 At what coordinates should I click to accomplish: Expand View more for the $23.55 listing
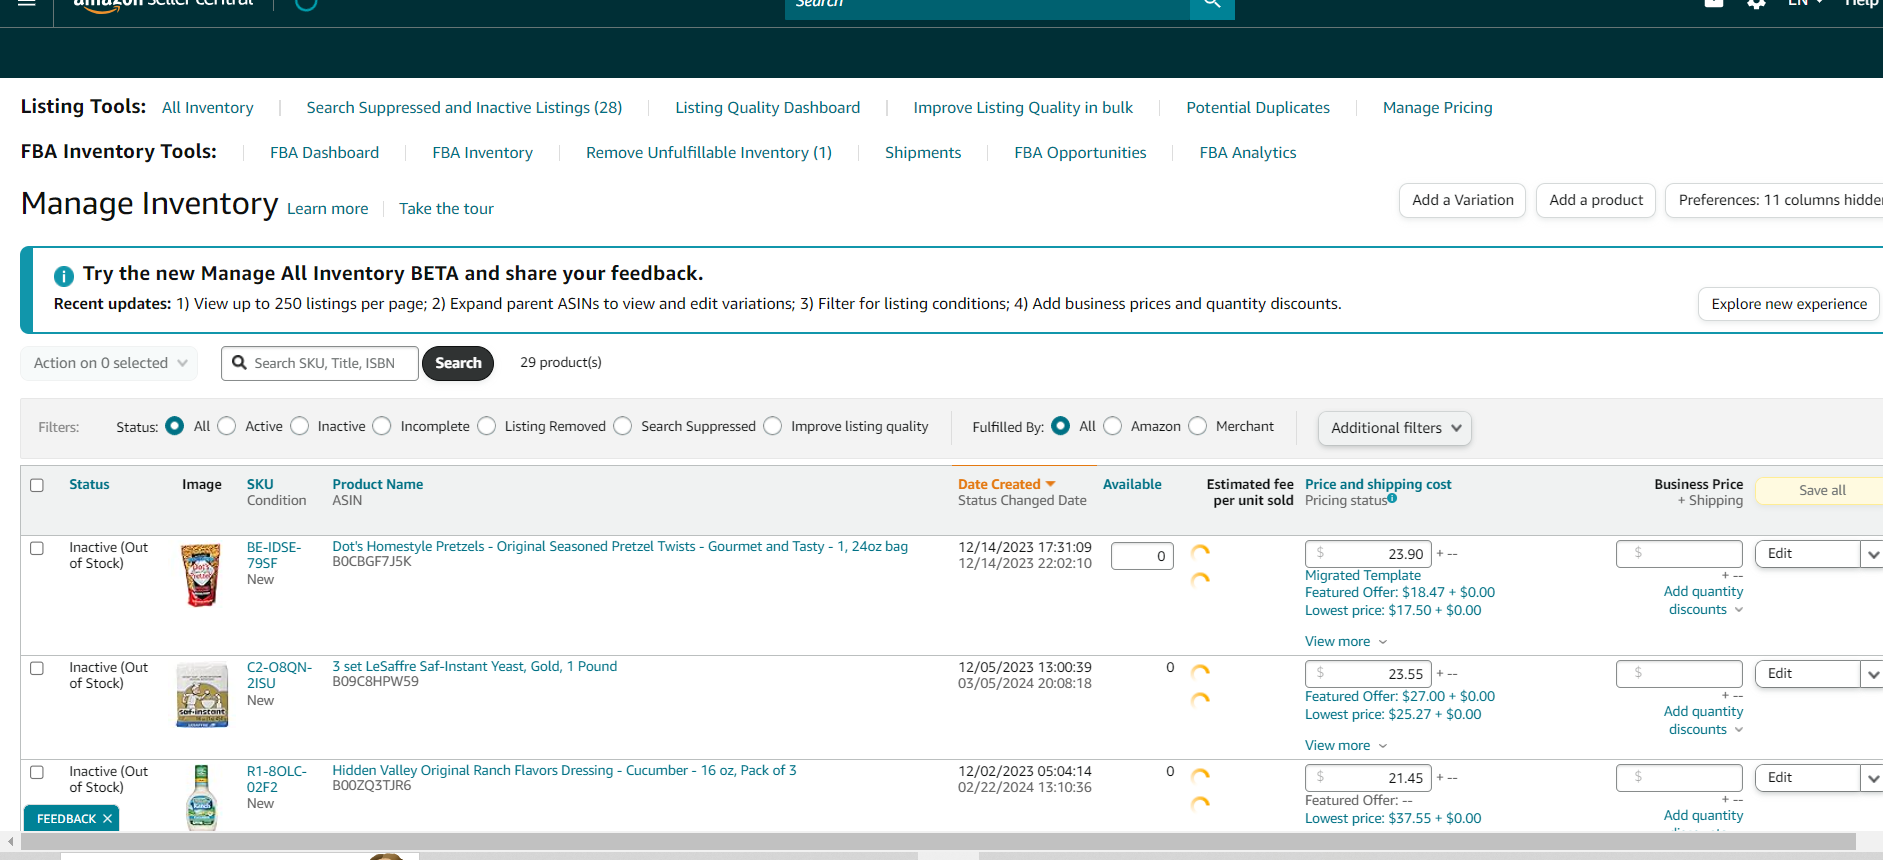click(1346, 745)
